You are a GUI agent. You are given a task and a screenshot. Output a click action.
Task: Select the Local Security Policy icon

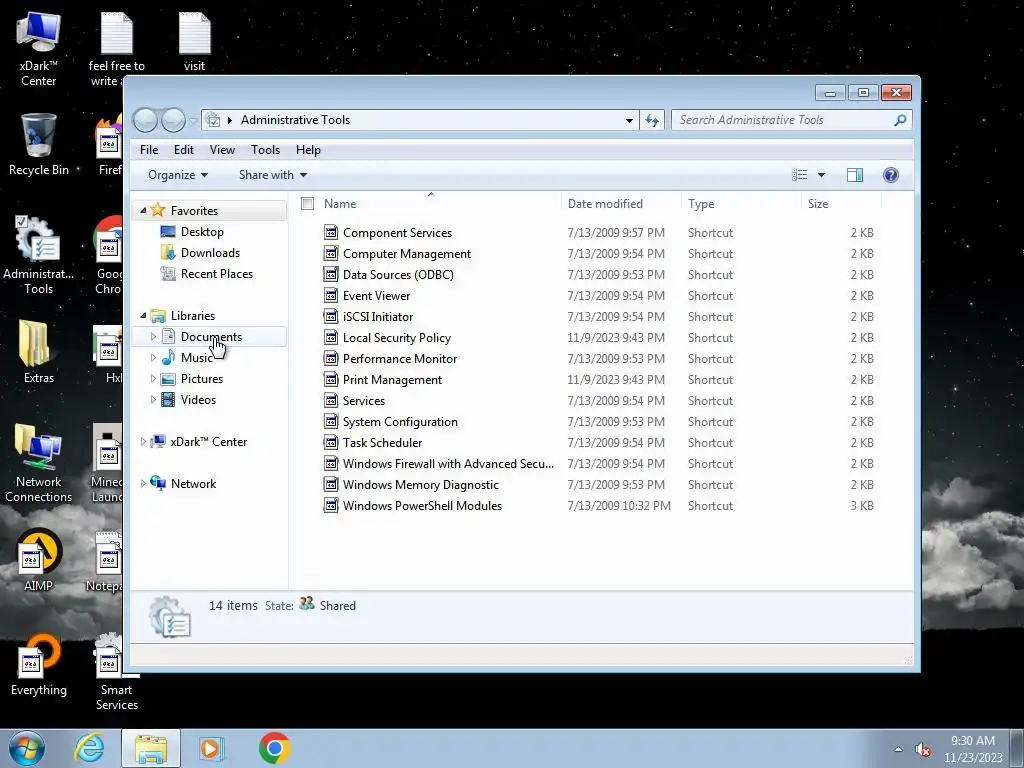(331, 338)
